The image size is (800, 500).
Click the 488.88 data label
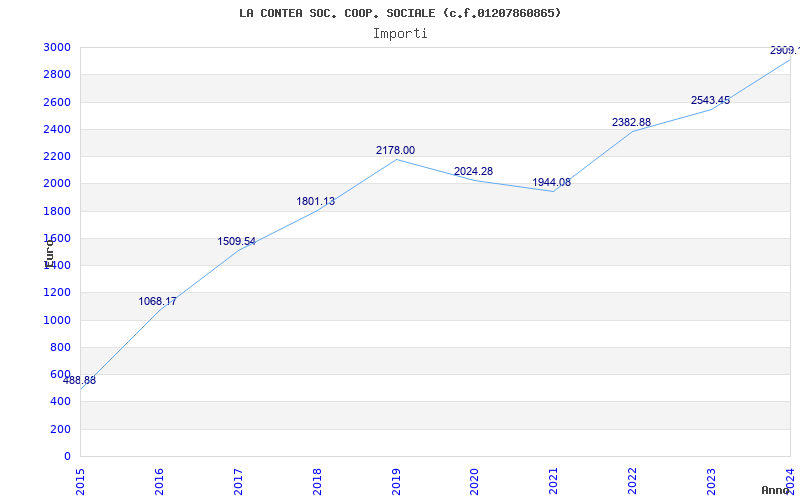click(79, 381)
